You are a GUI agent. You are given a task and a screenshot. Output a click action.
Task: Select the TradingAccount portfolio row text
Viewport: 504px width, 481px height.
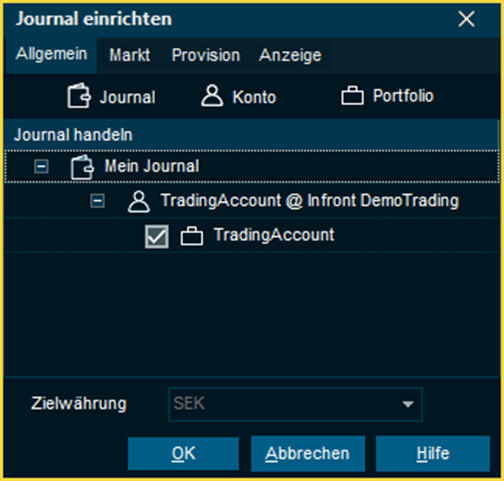[274, 235]
